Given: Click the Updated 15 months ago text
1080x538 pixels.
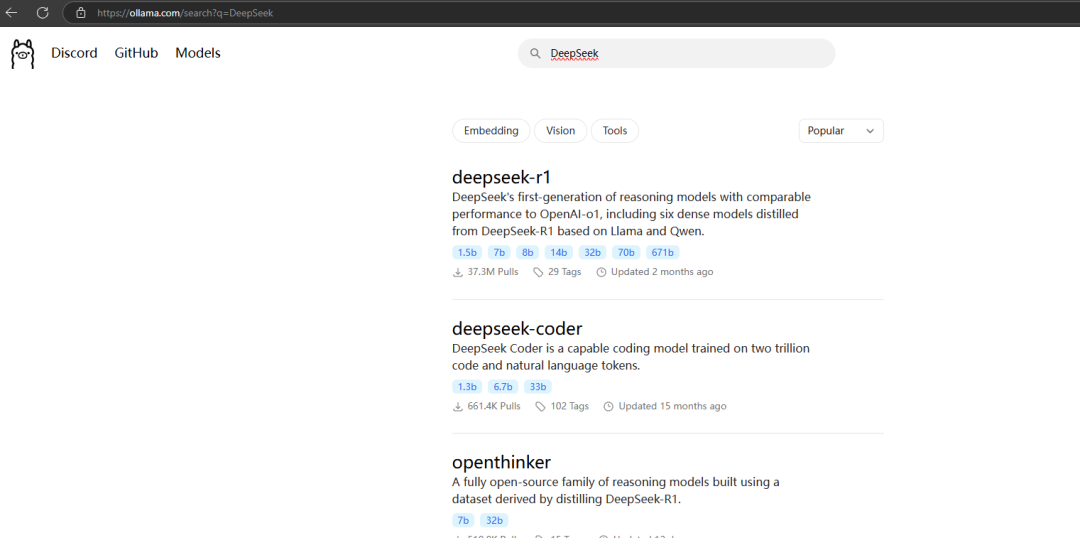Looking at the screenshot, I should coord(672,406).
